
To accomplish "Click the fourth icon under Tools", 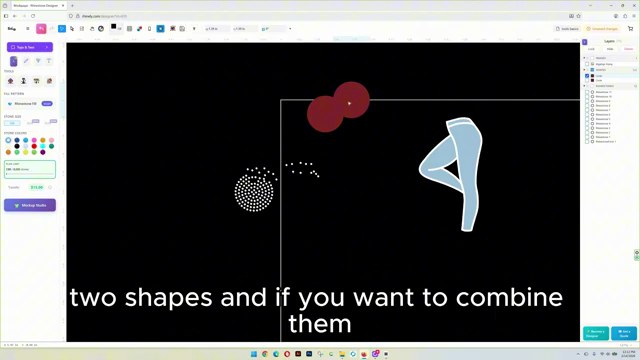I will (49, 81).
